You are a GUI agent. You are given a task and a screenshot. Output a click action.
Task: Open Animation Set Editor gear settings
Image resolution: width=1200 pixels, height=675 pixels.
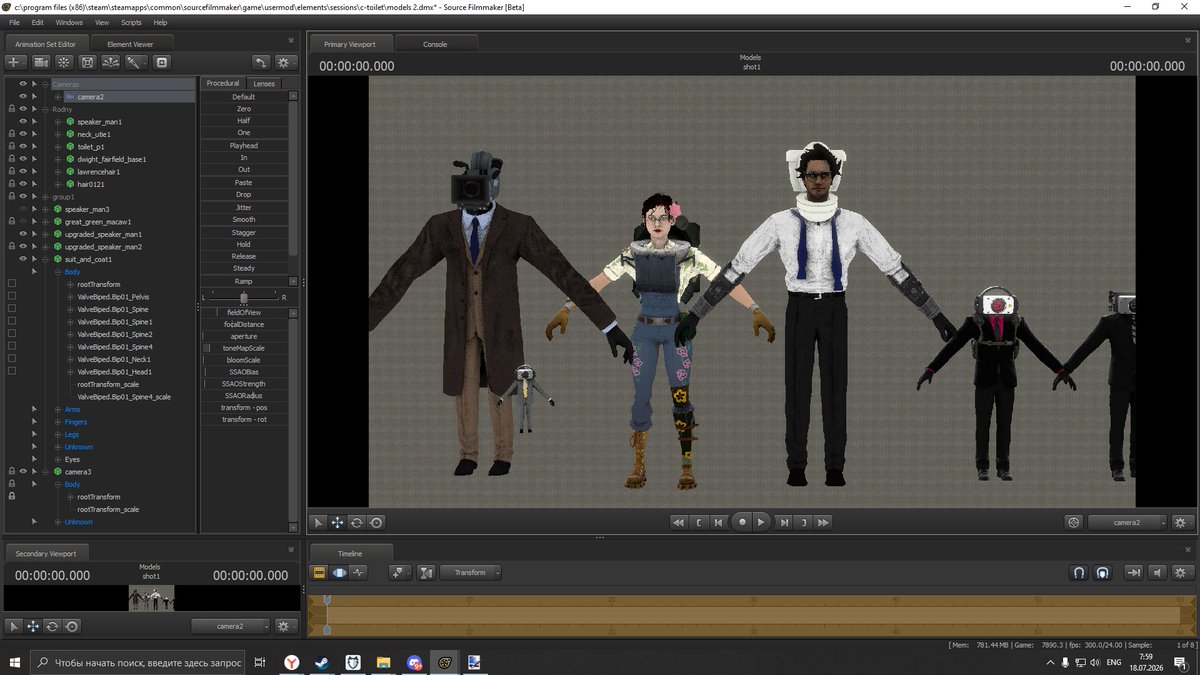[x=285, y=62]
